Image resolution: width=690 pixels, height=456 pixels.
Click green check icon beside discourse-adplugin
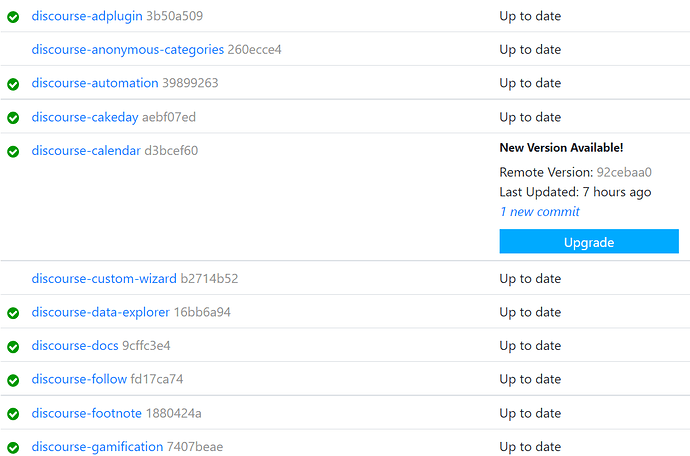pos(13,17)
